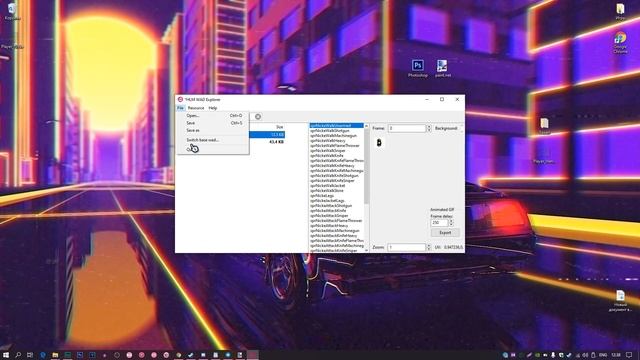Click the HLM WAD Explorer title bar icon
Viewport: 640px width, 360px height.
[x=180, y=100]
